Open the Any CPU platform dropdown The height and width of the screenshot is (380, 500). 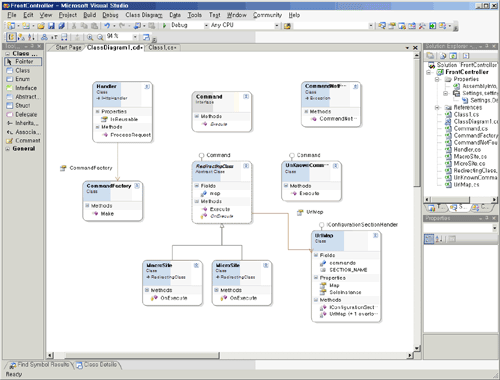tap(277, 25)
